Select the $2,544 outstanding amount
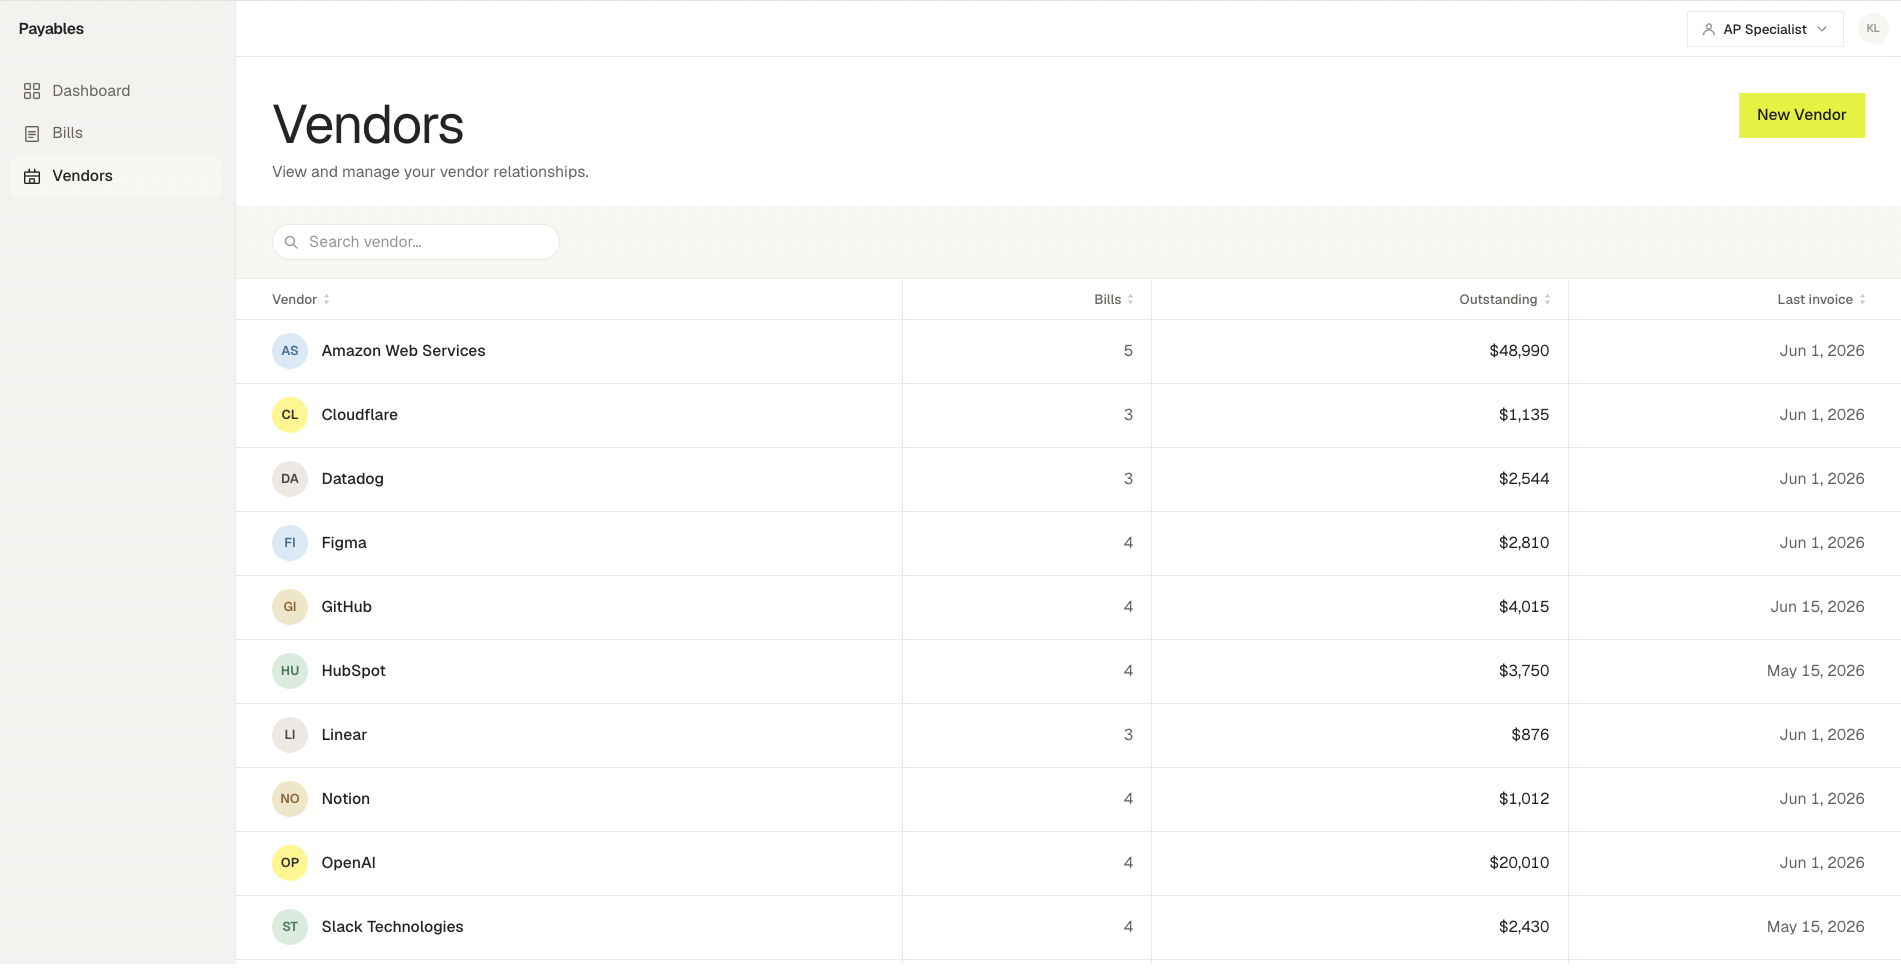Screen dimensions: 1901x968 tap(1524, 479)
